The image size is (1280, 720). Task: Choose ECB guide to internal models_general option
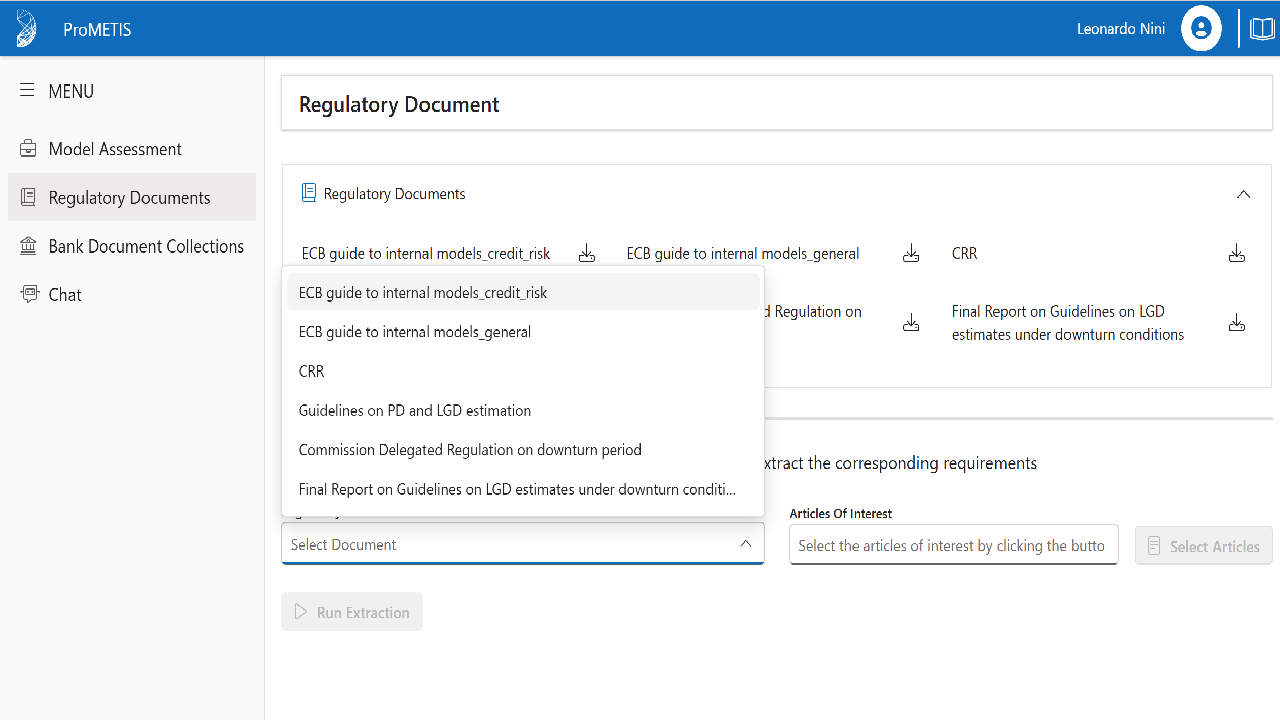point(523,331)
